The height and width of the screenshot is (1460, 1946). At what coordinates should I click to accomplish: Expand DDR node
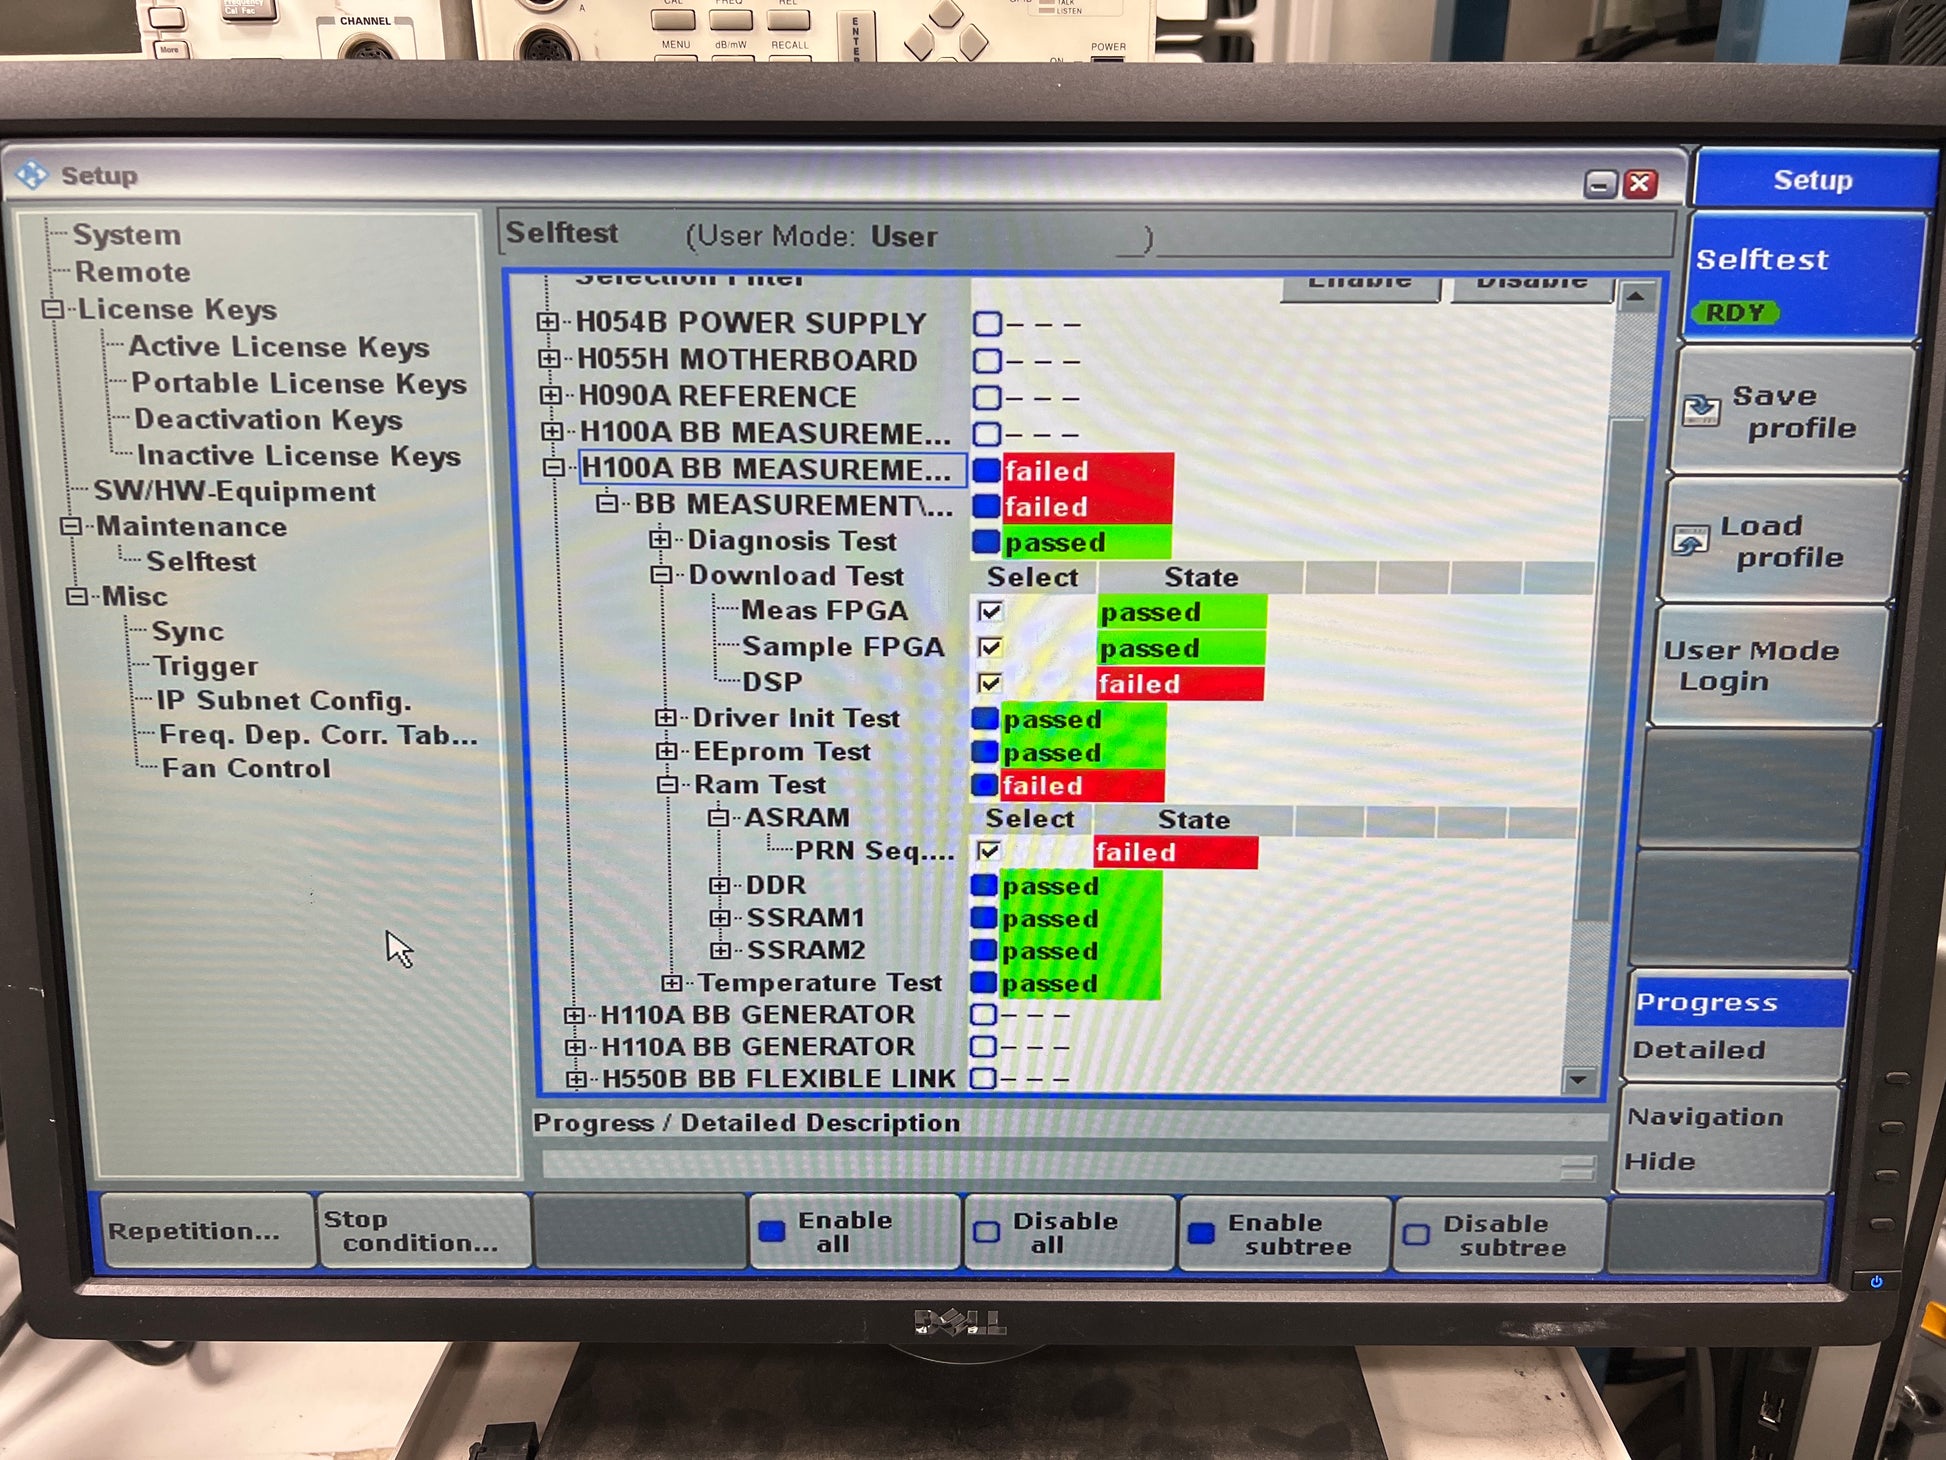coord(719,885)
